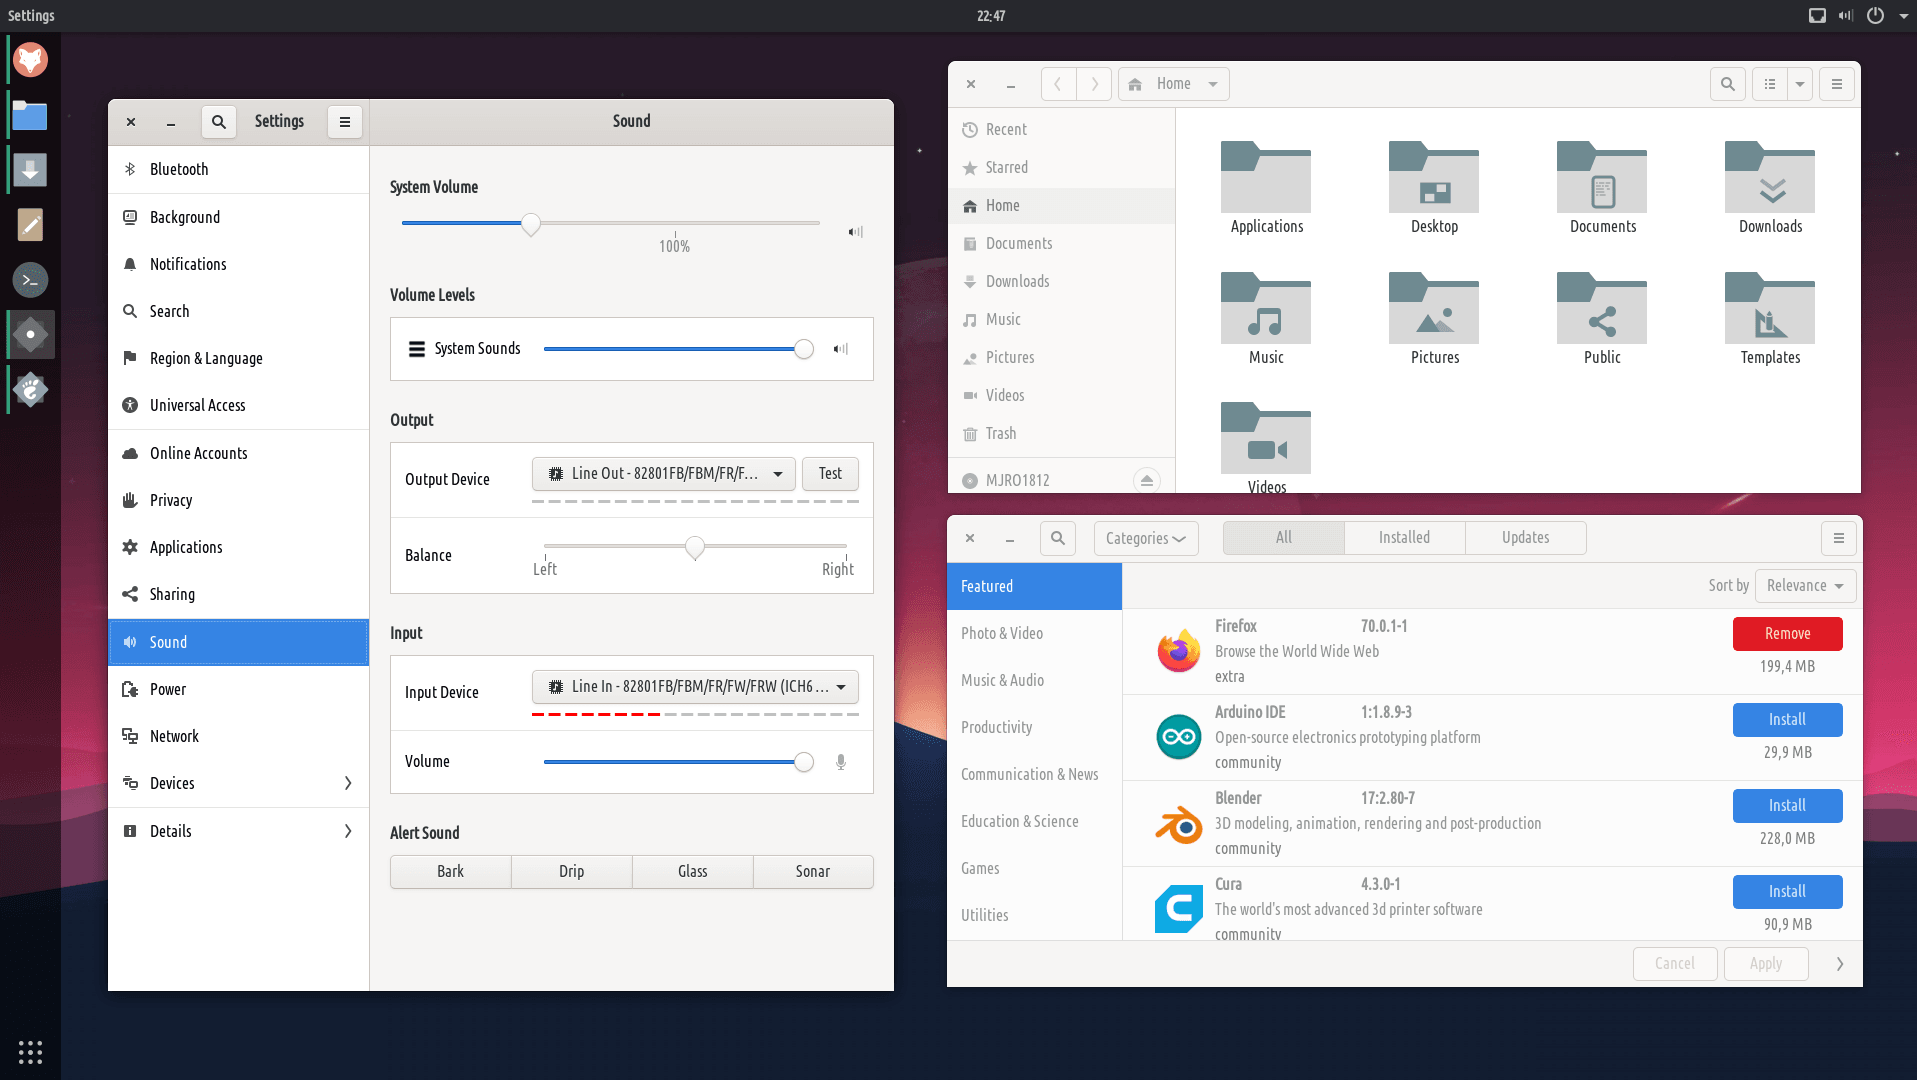Expand the Categories dropdown

click(1145, 538)
